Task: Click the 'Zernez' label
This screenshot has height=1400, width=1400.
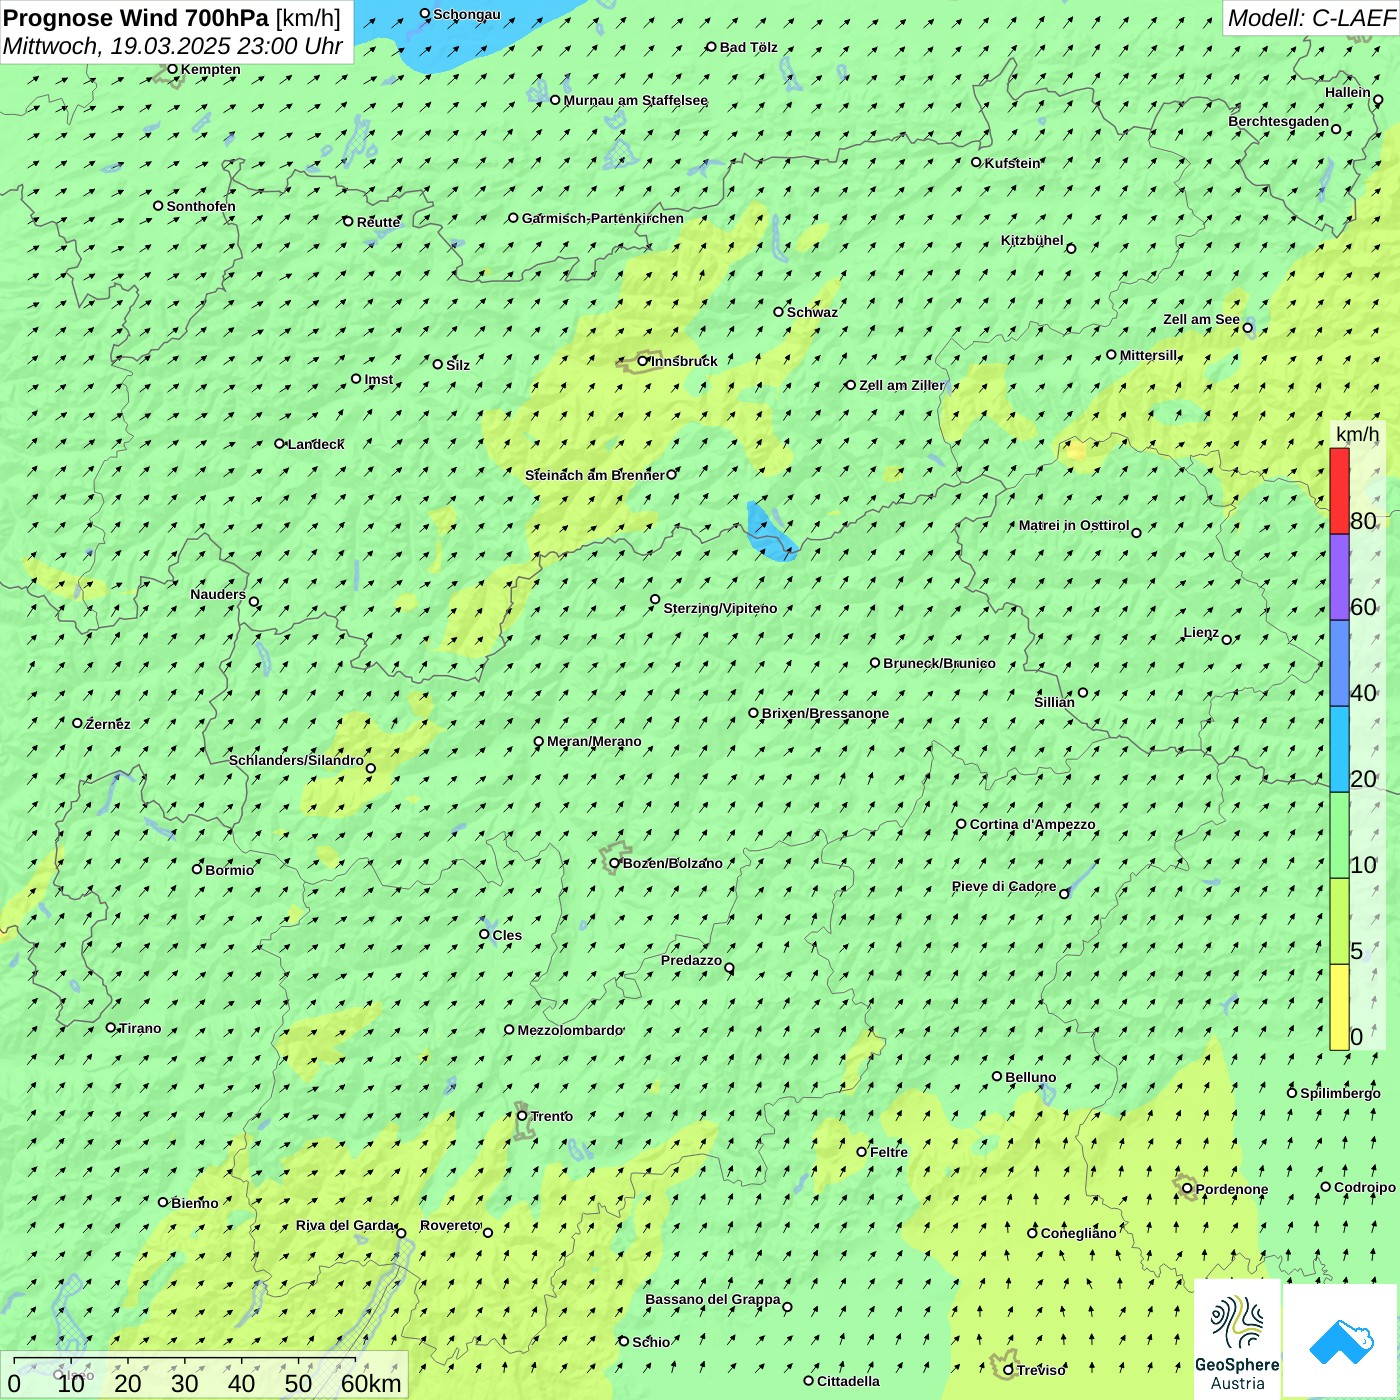Action: tap(108, 724)
